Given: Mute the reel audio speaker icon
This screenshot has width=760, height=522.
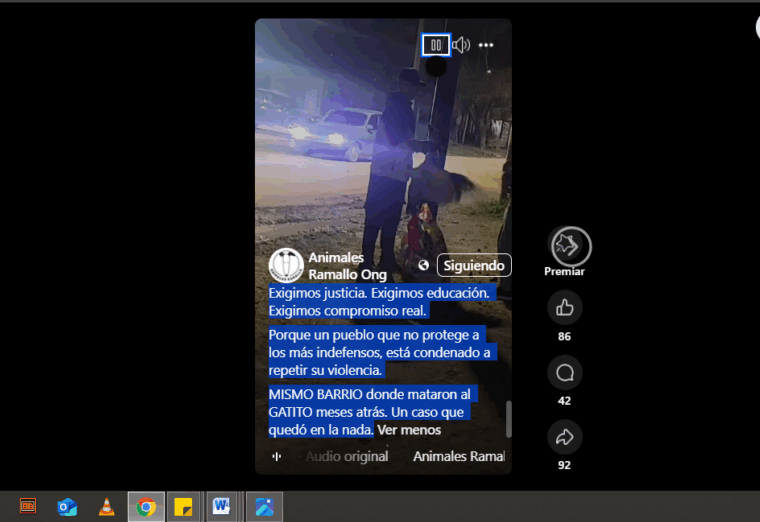Looking at the screenshot, I should [x=461, y=45].
